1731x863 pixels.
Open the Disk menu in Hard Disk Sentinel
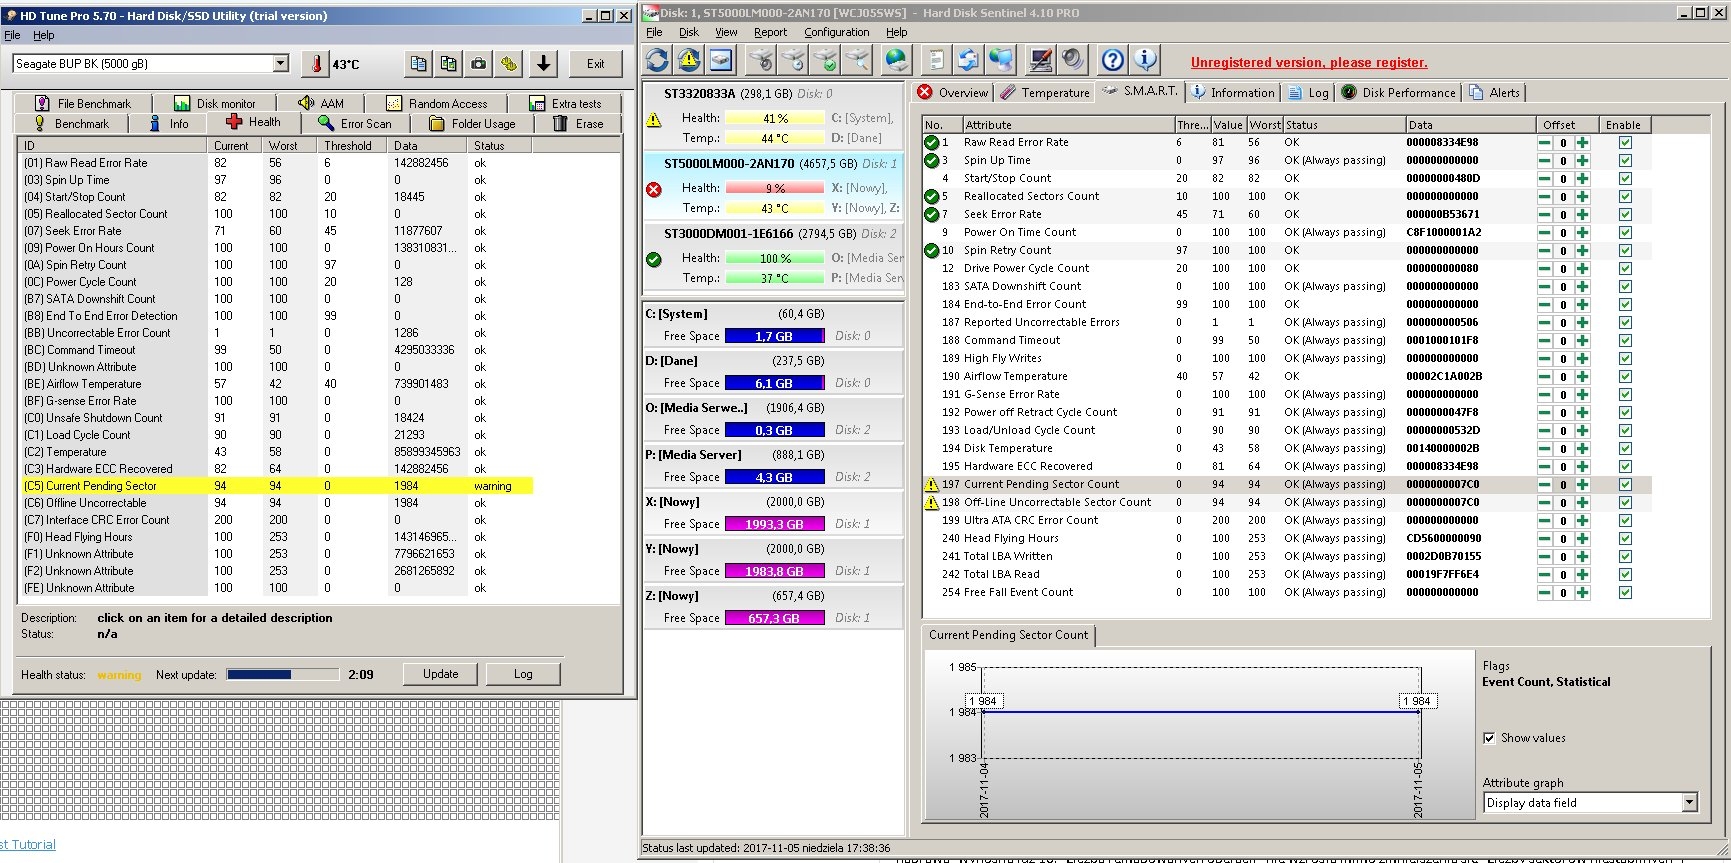click(x=689, y=32)
